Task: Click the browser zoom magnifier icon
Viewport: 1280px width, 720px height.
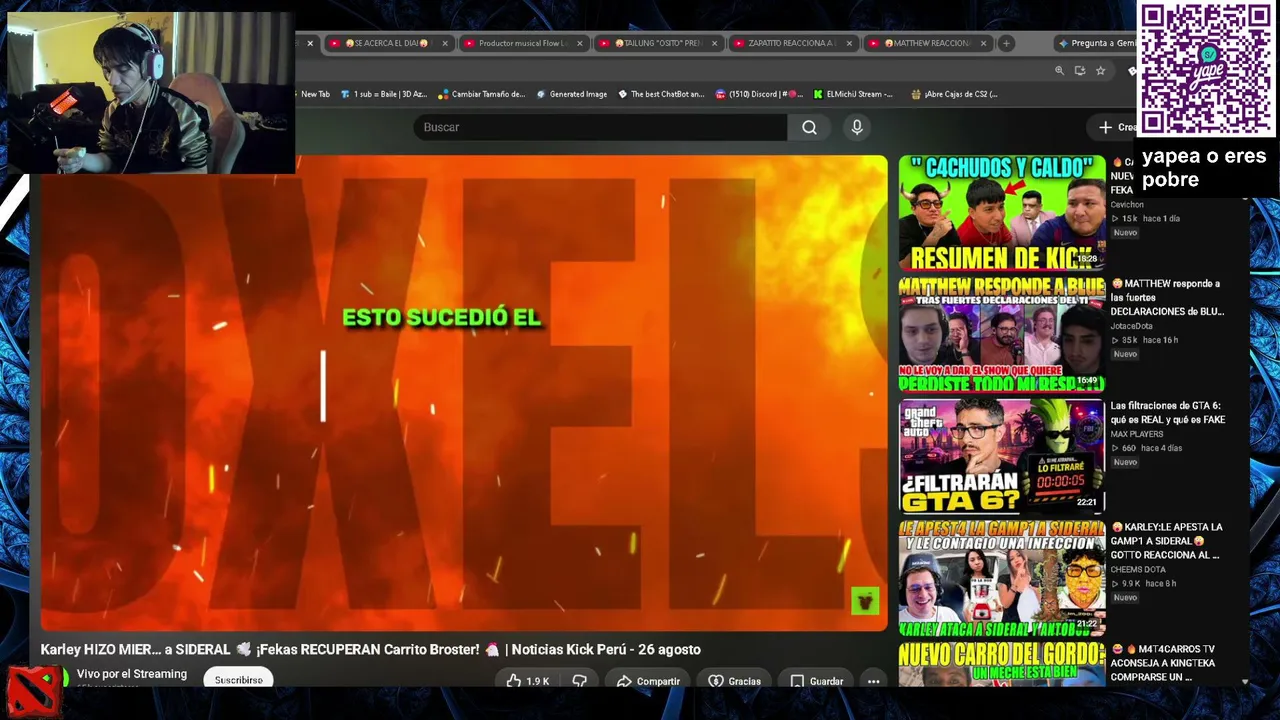Action: (1059, 71)
